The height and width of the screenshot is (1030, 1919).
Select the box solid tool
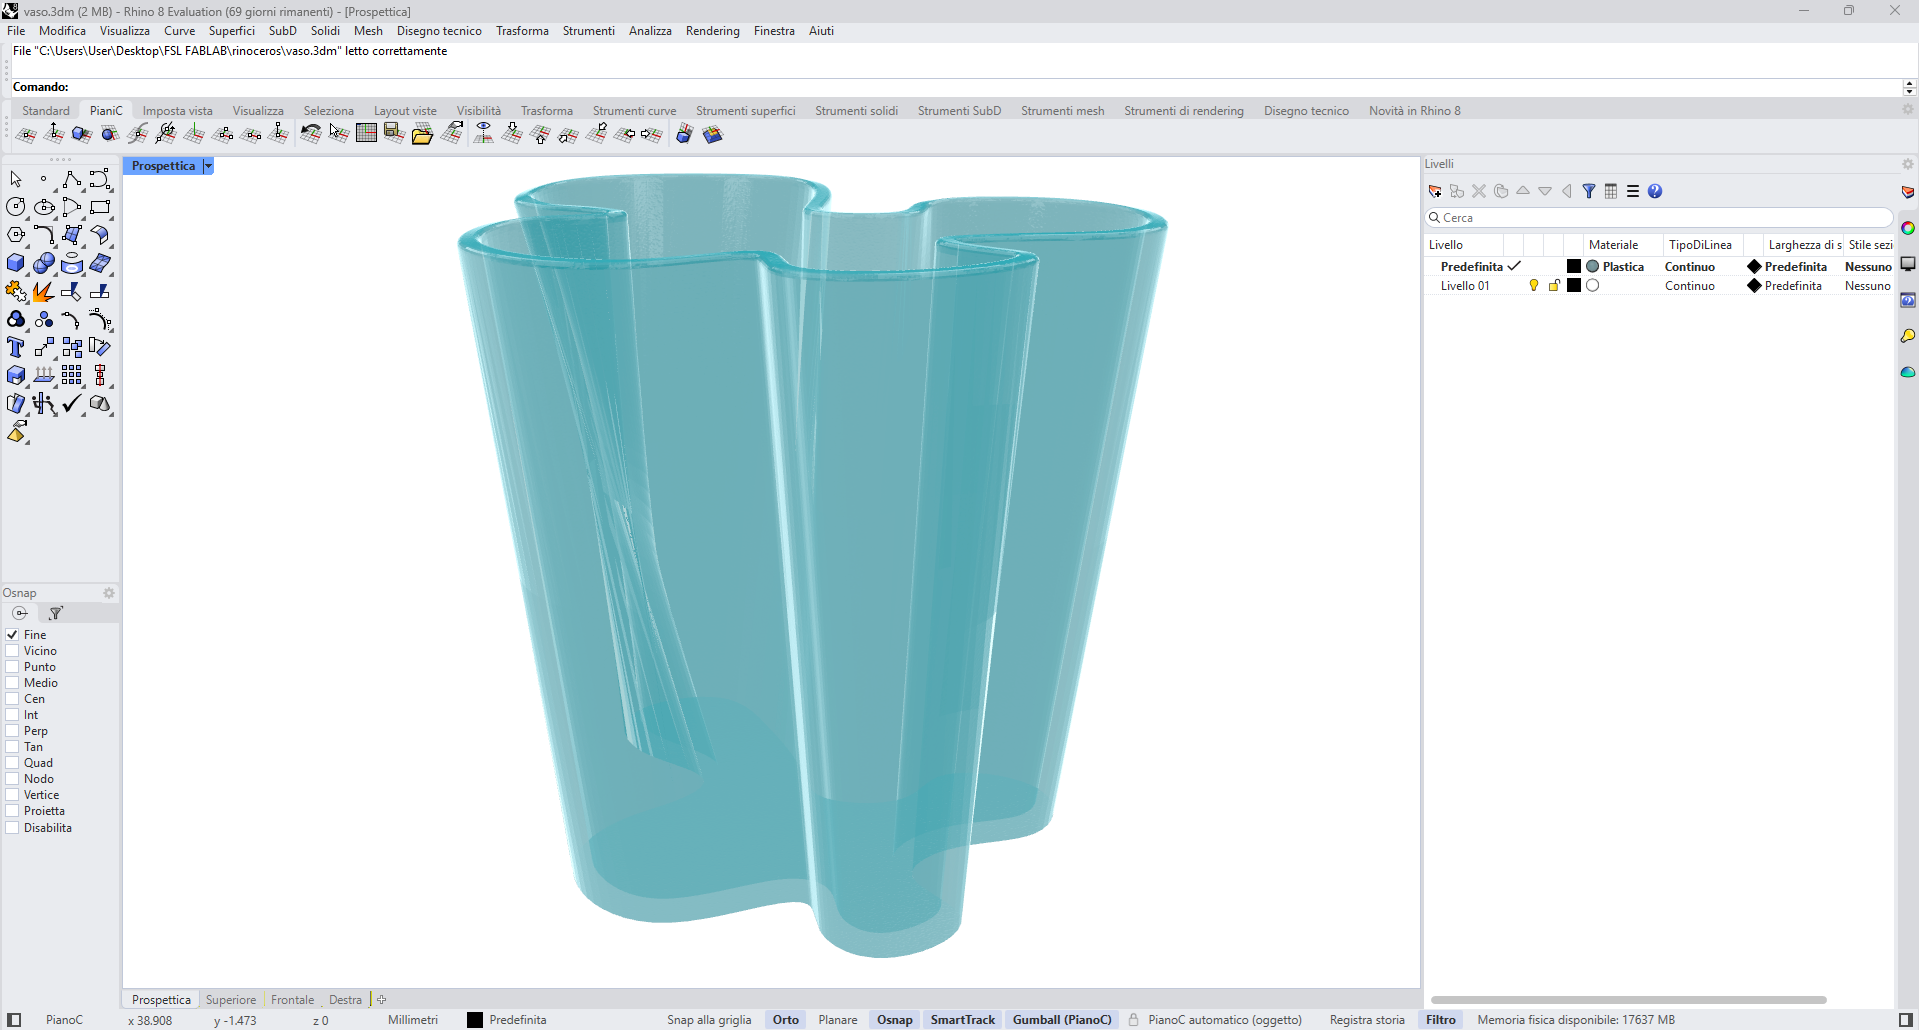[16, 263]
